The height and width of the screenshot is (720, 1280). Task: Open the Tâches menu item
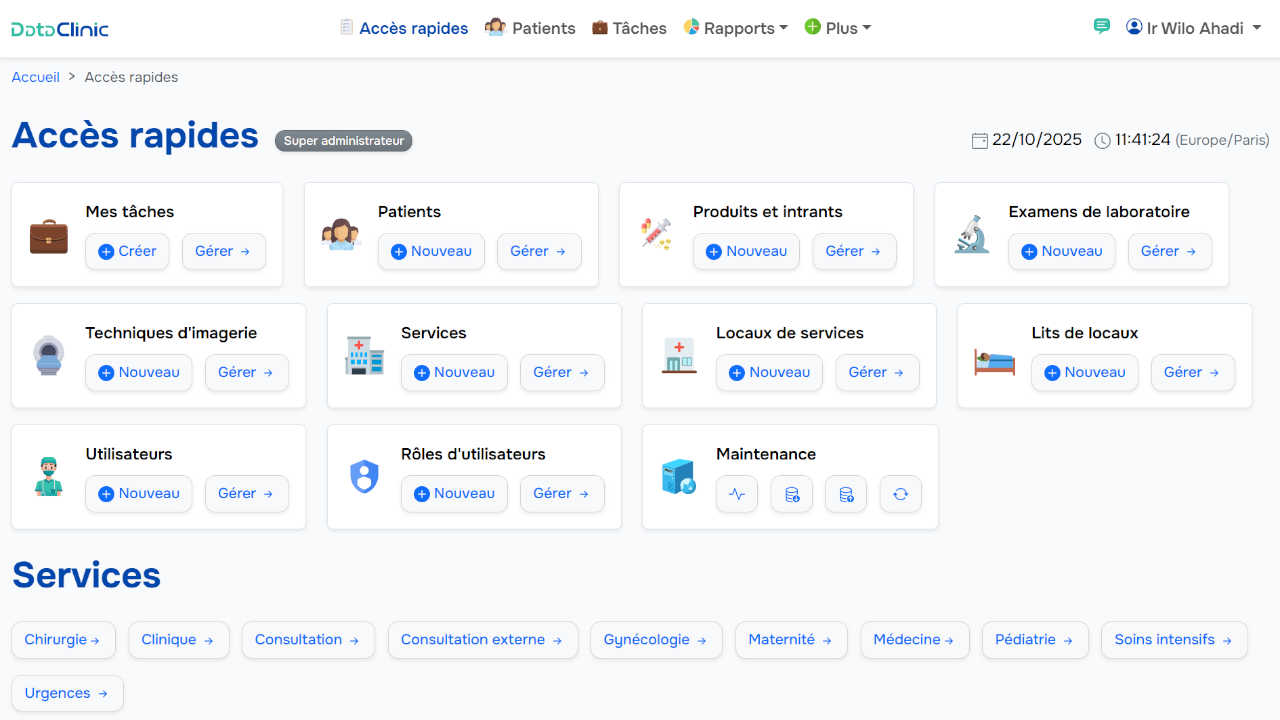[x=629, y=28]
